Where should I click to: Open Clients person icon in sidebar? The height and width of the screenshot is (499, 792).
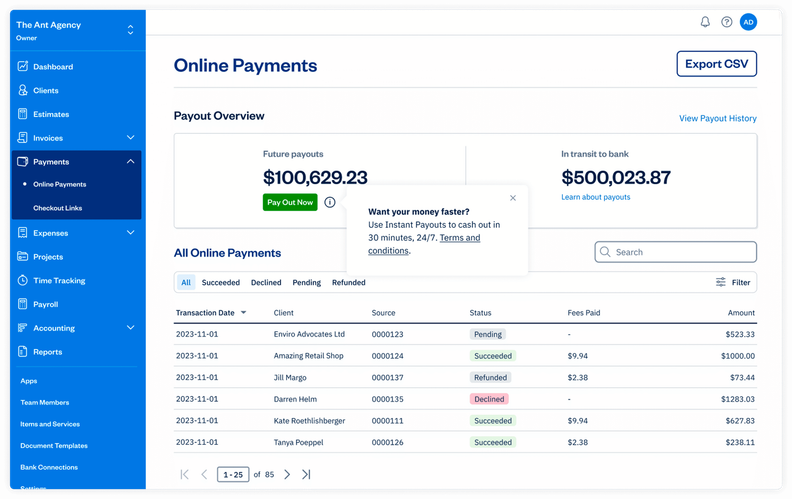(22, 90)
